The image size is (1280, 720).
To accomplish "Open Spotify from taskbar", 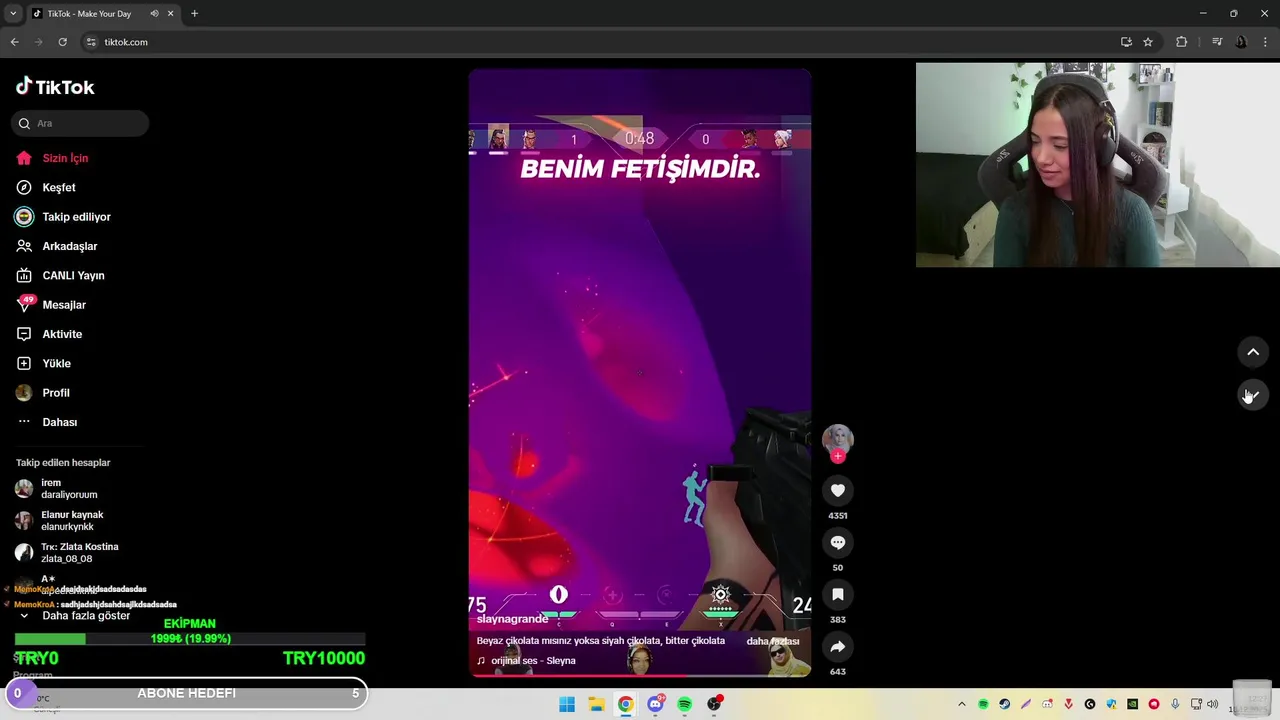I will tap(685, 704).
